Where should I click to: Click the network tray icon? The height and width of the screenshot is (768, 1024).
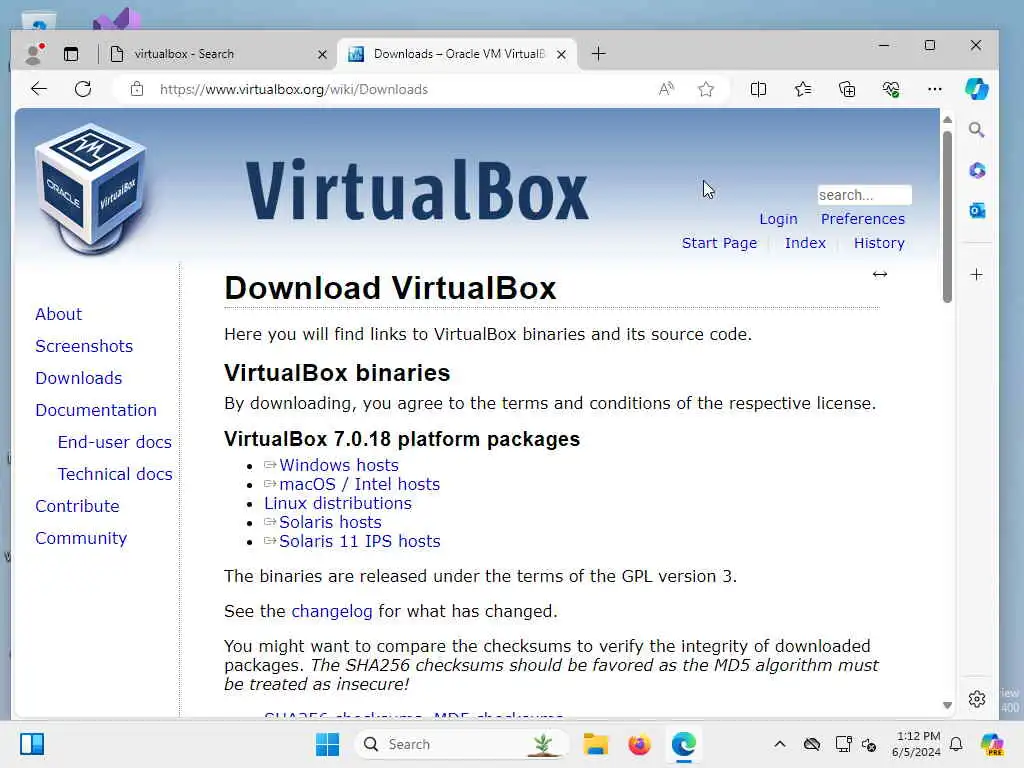tap(843, 744)
